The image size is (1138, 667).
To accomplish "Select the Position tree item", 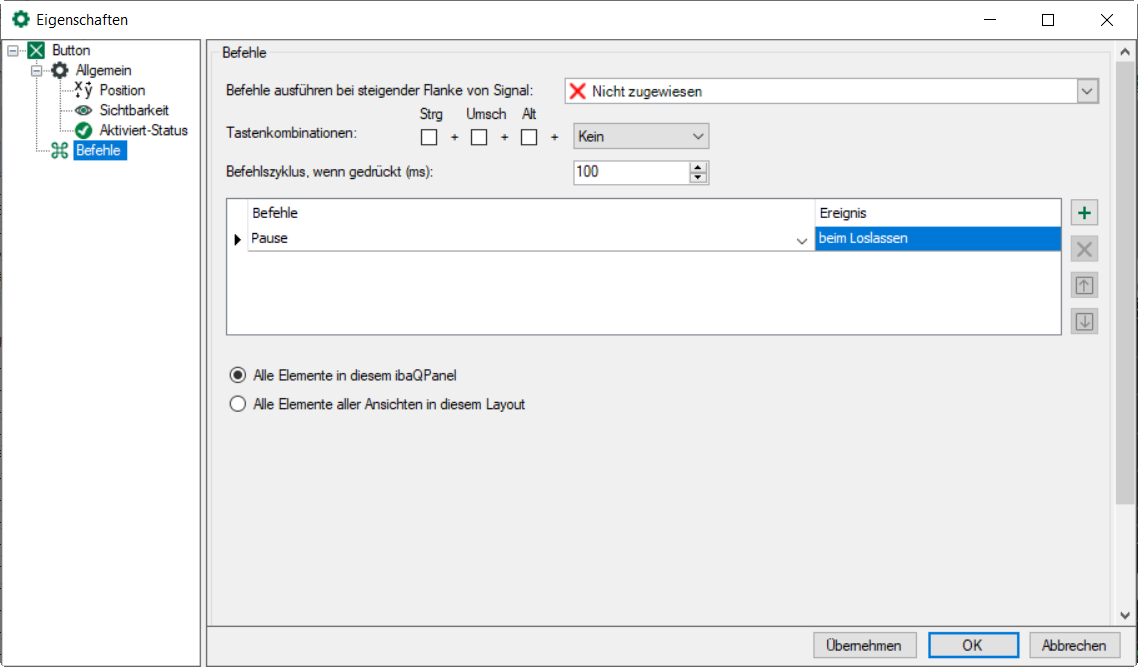I will [122, 90].
